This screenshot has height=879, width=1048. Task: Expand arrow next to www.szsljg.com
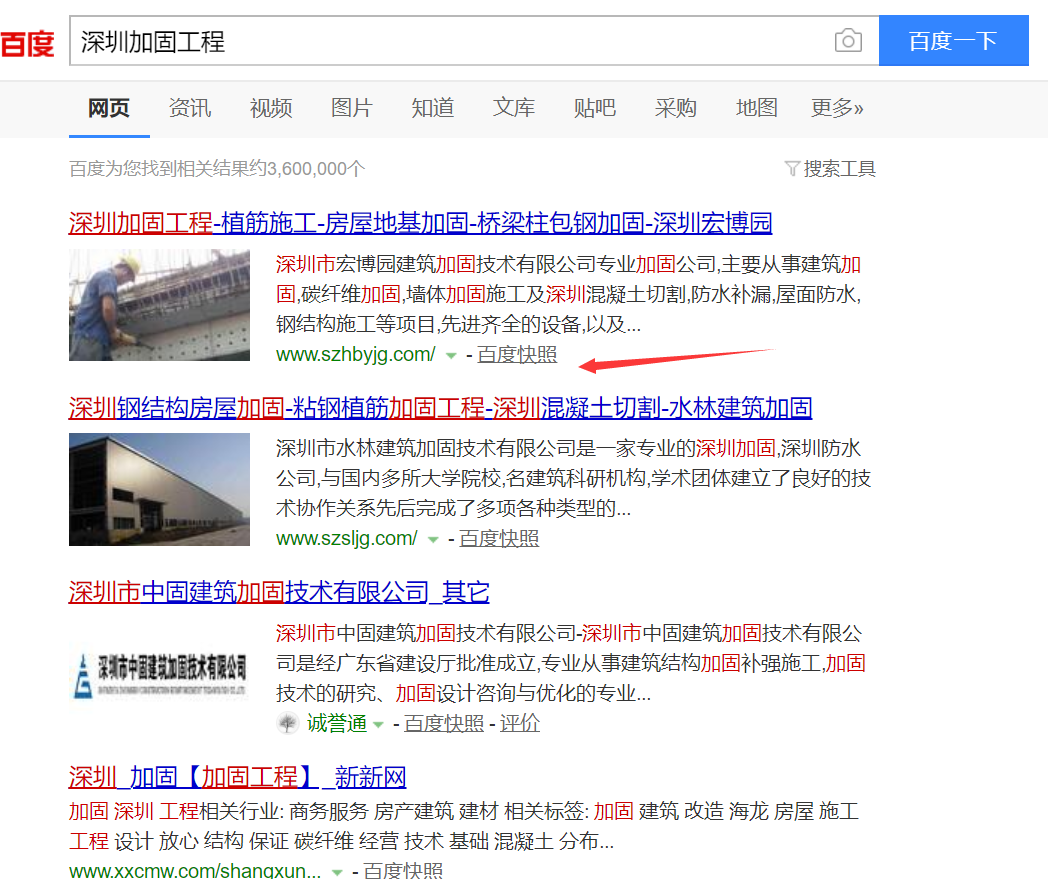pyautogui.click(x=433, y=539)
